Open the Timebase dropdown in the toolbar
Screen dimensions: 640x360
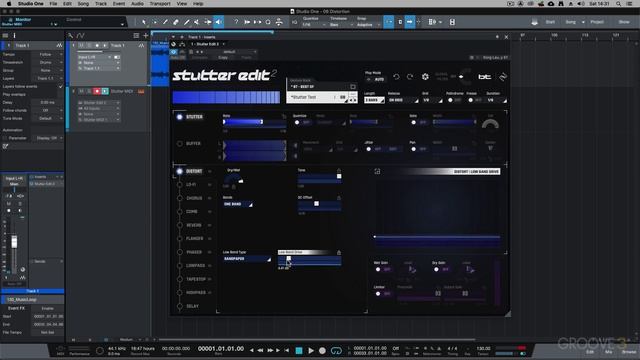341,25
